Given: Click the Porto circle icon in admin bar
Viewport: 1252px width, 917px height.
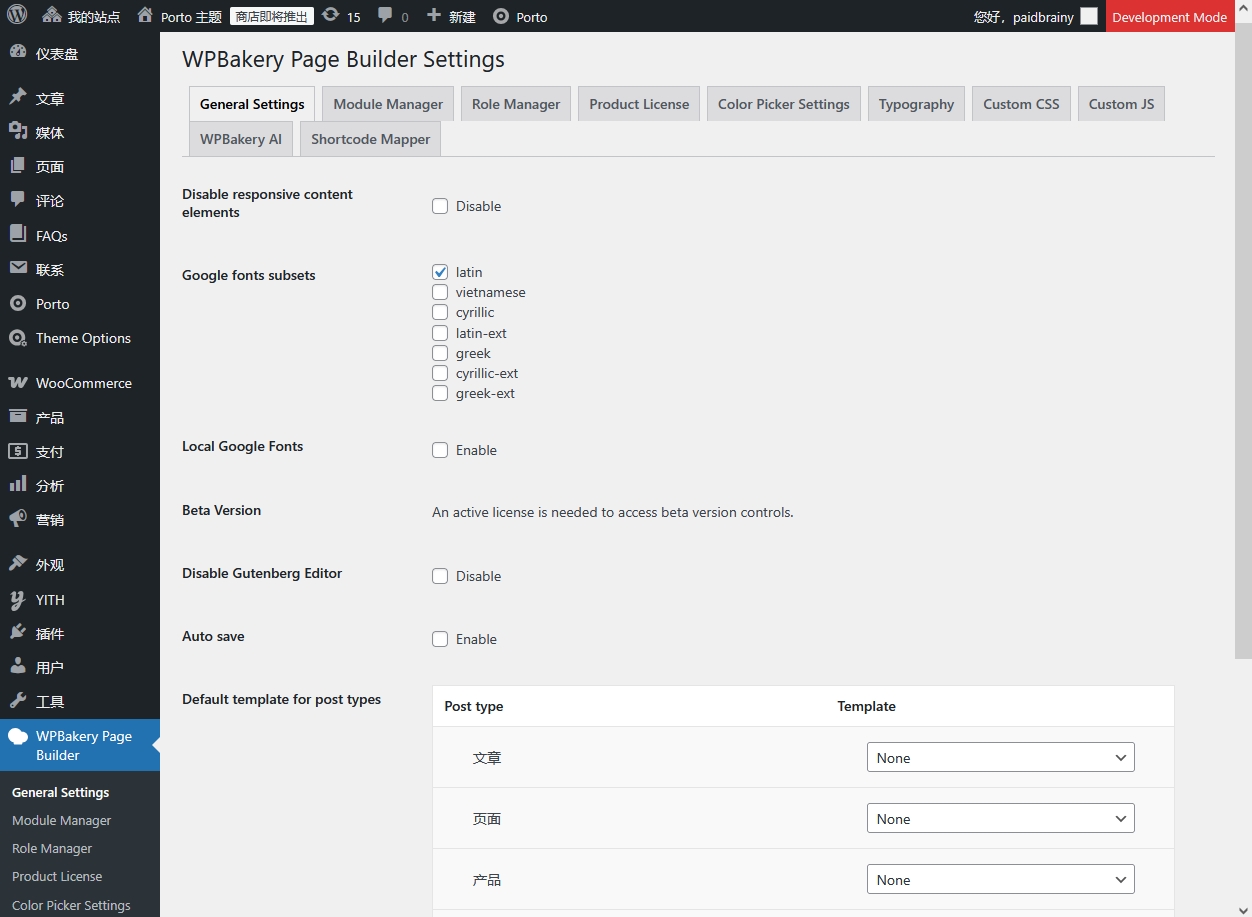Looking at the screenshot, I should pos(501,16).
